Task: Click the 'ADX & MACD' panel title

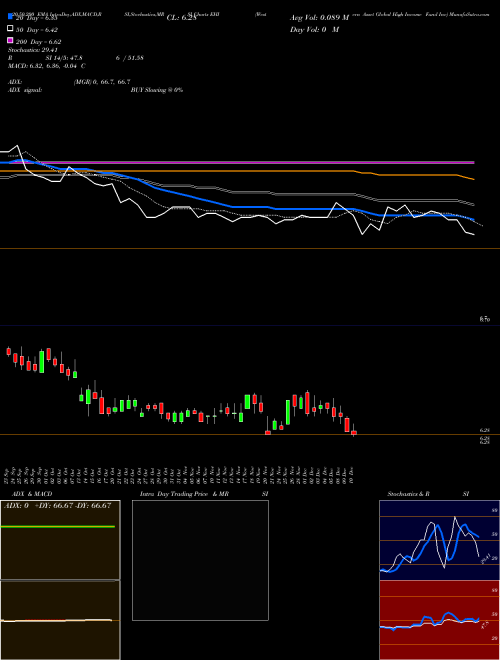Action: (32, 494)
